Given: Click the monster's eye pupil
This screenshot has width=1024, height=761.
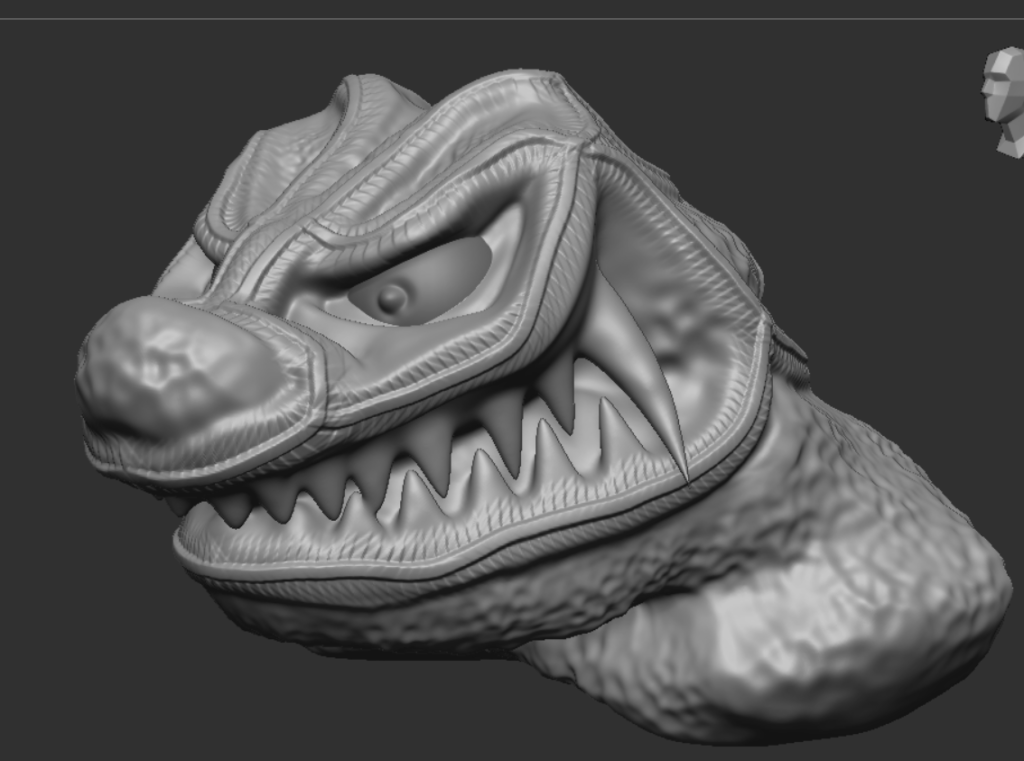Looking at the screenshot, I should click(x=392, y=297).
